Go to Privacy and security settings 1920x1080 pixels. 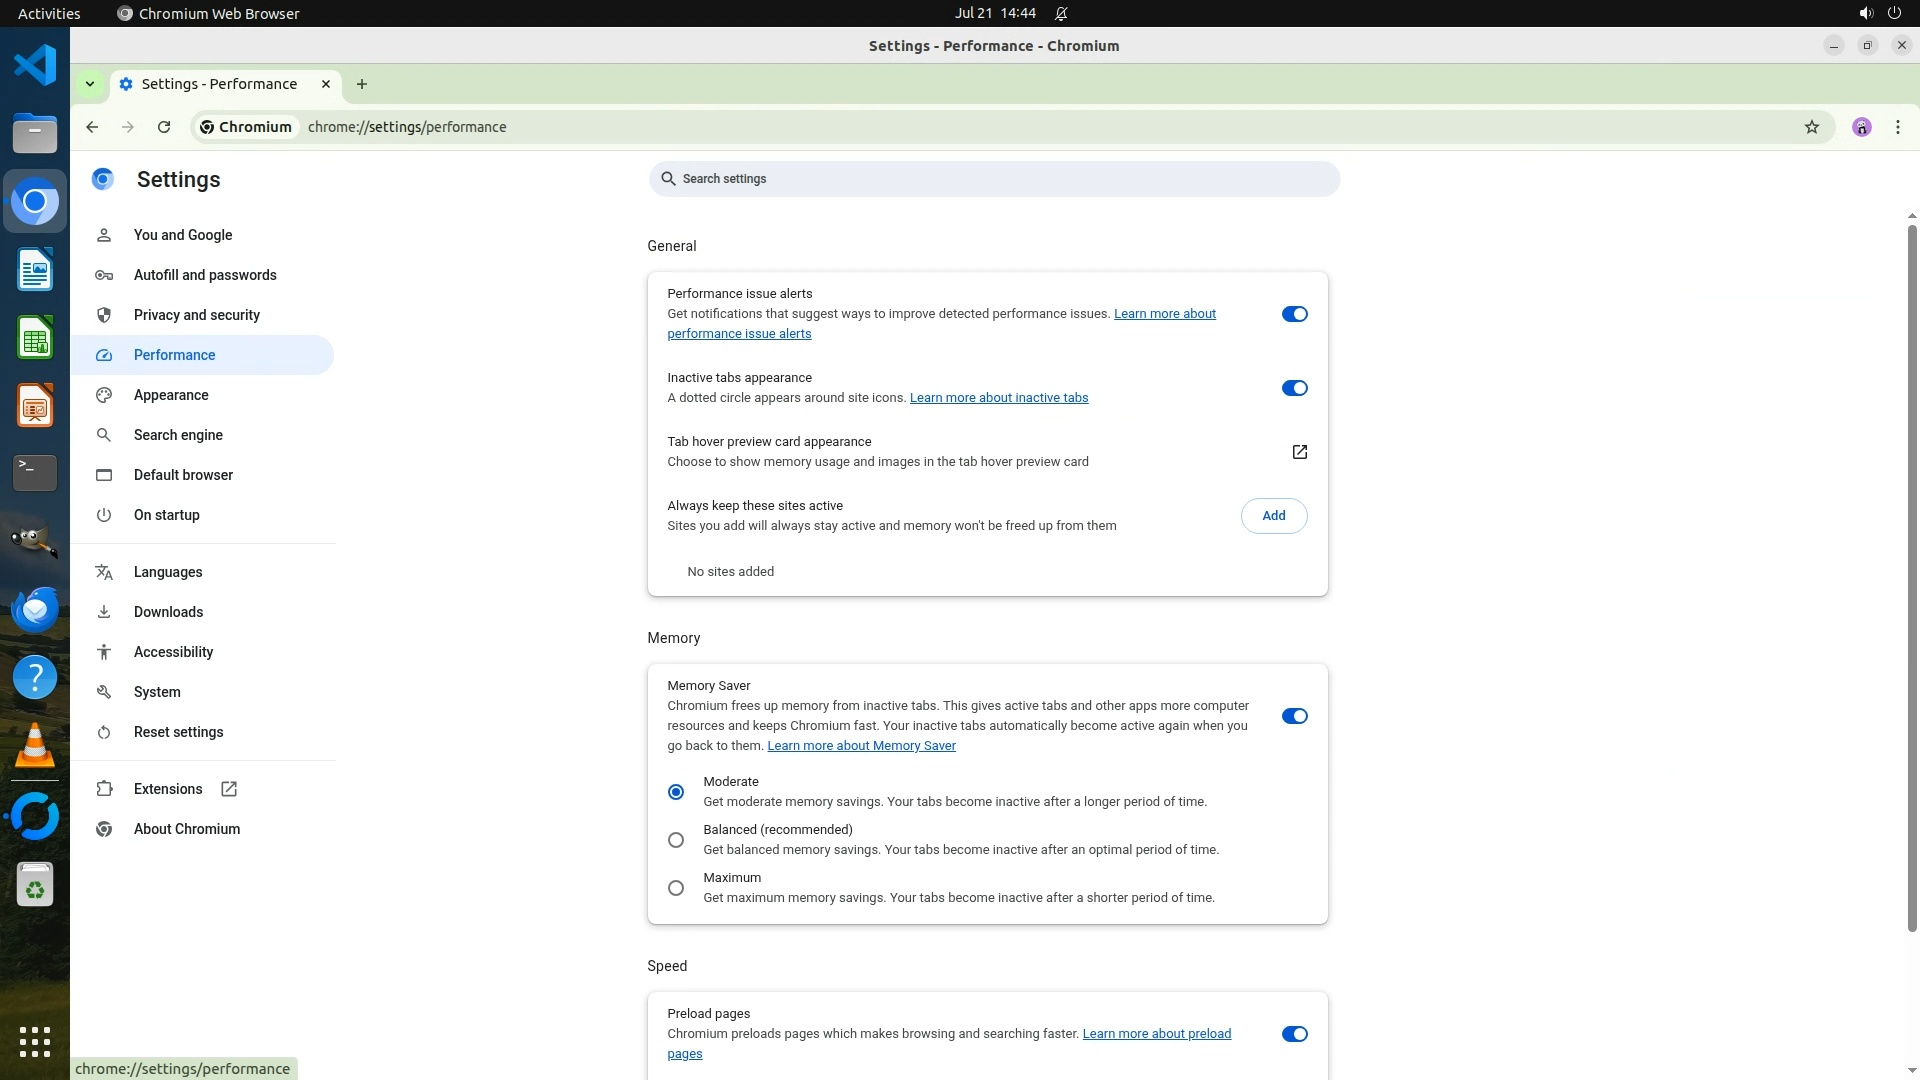[196, 315]
